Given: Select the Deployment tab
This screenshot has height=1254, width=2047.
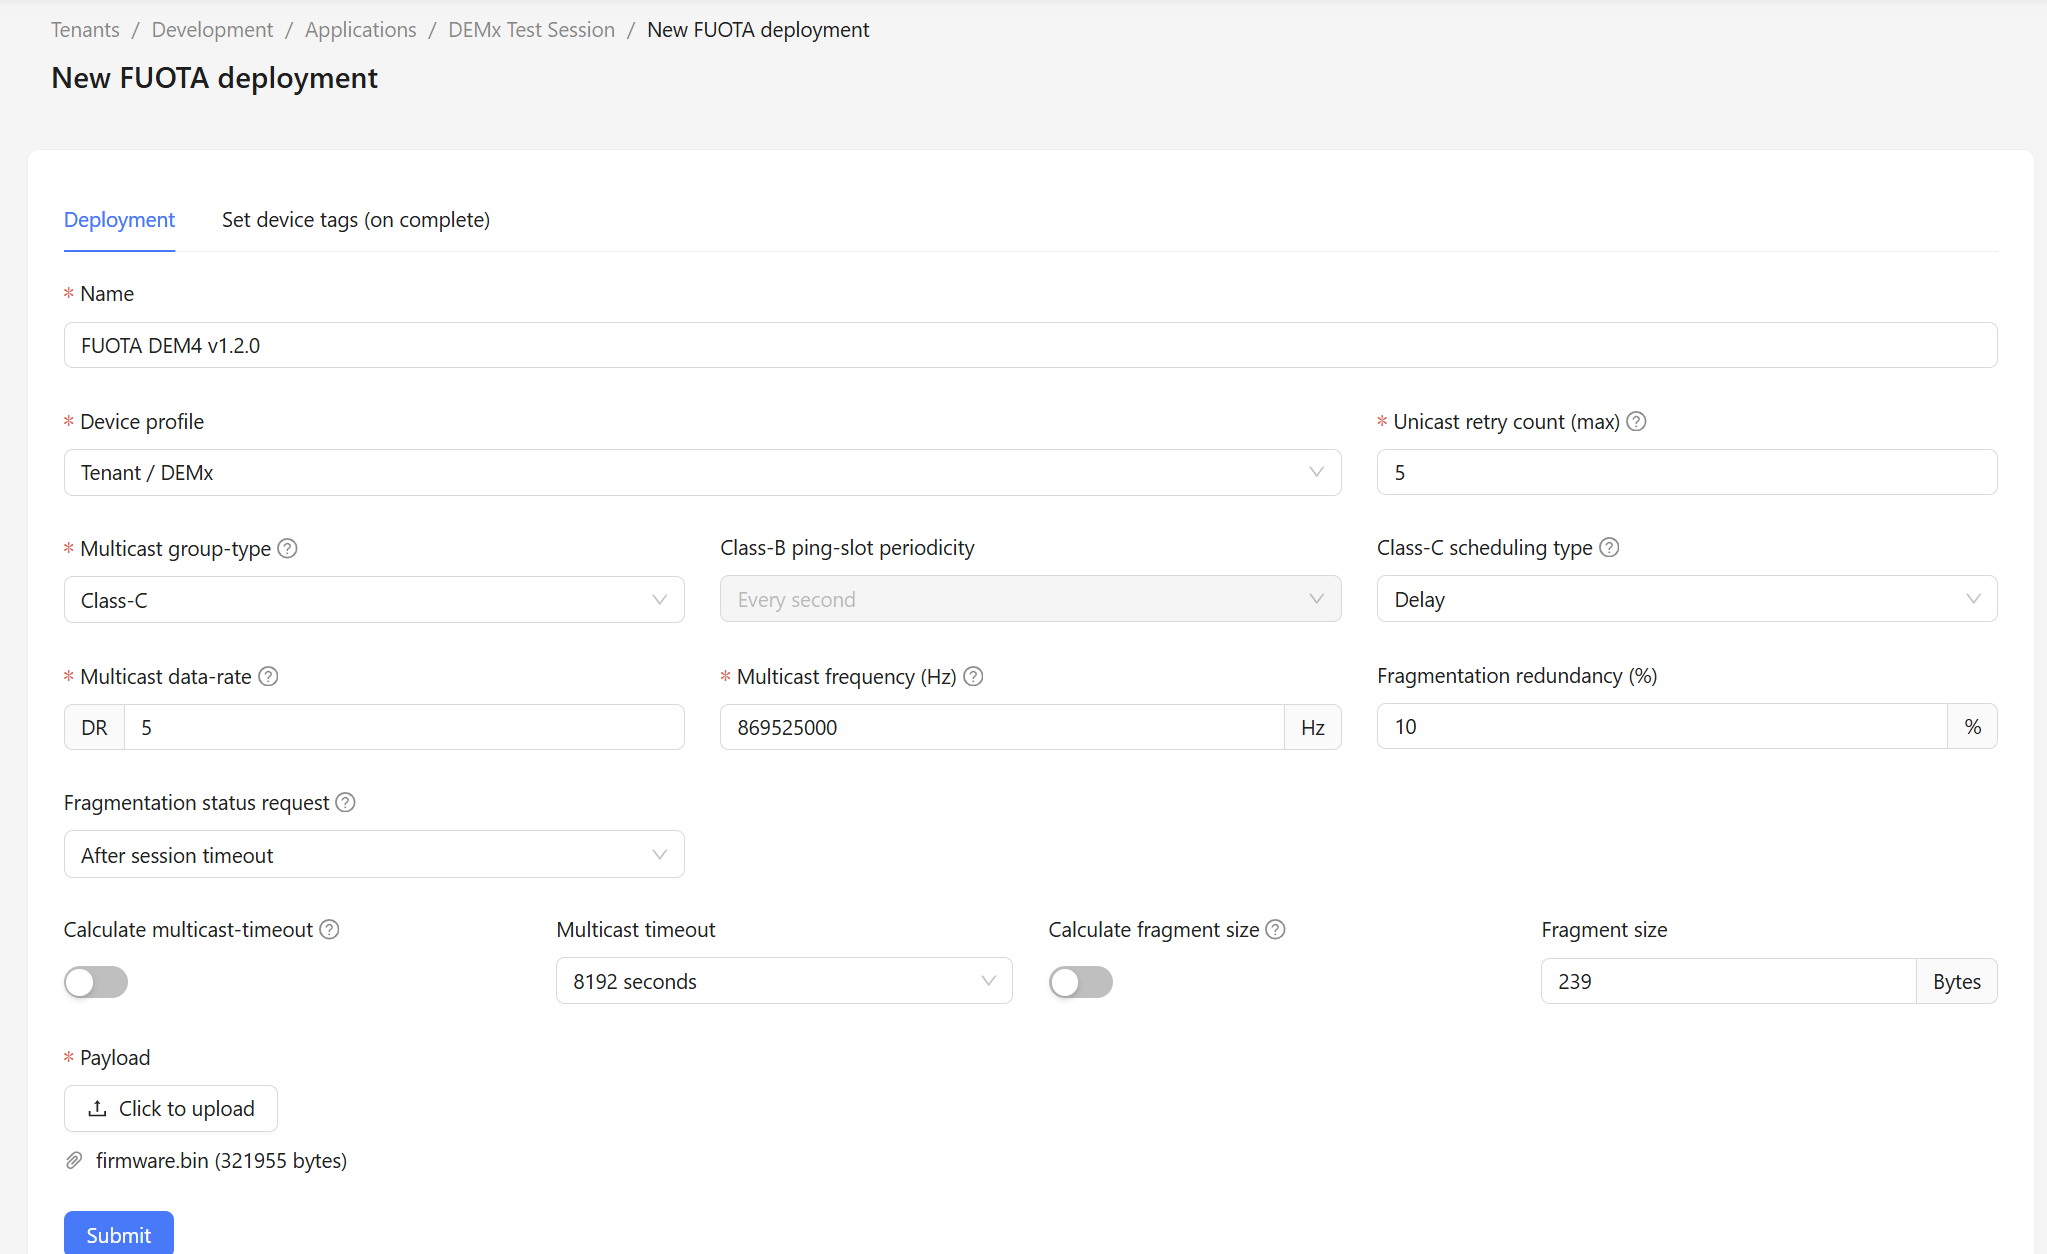Looking at the screenshot, I should pos(119,220).
